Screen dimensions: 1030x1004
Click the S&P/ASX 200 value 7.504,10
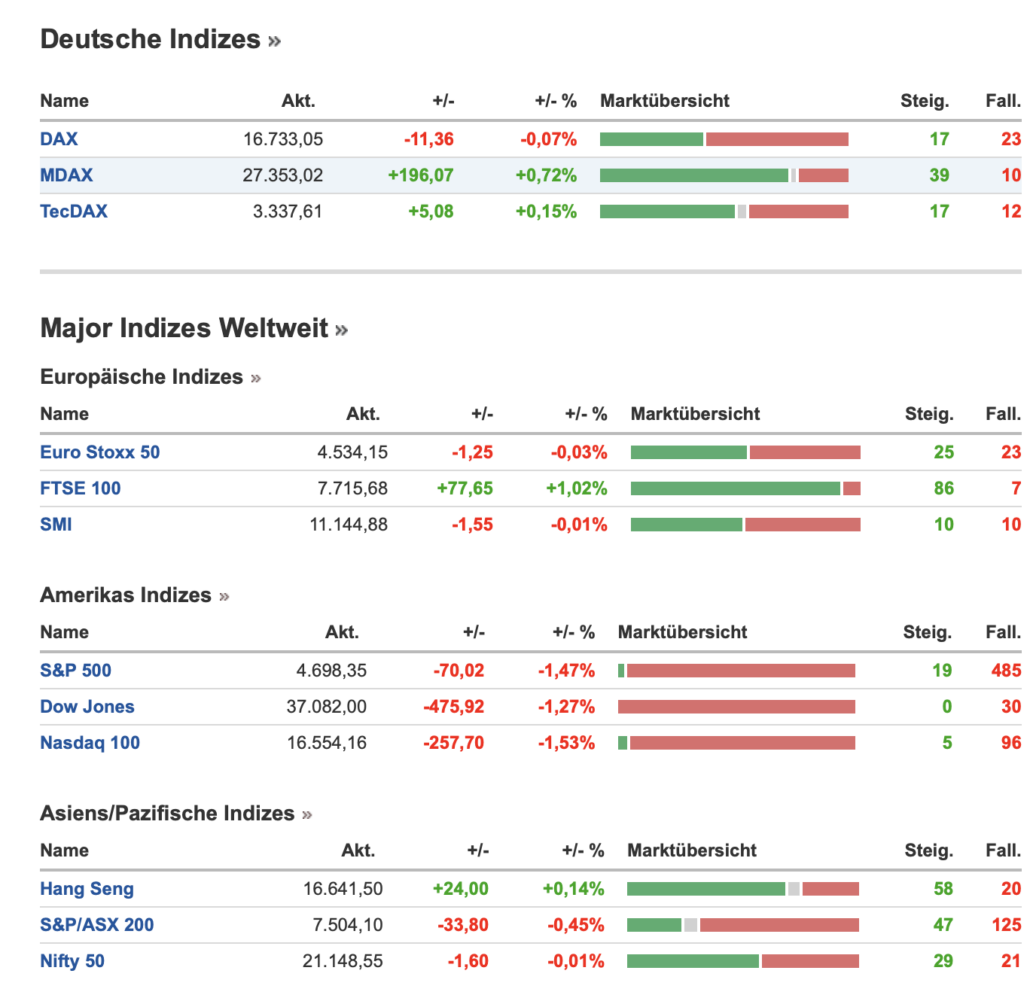coord(347,925)
